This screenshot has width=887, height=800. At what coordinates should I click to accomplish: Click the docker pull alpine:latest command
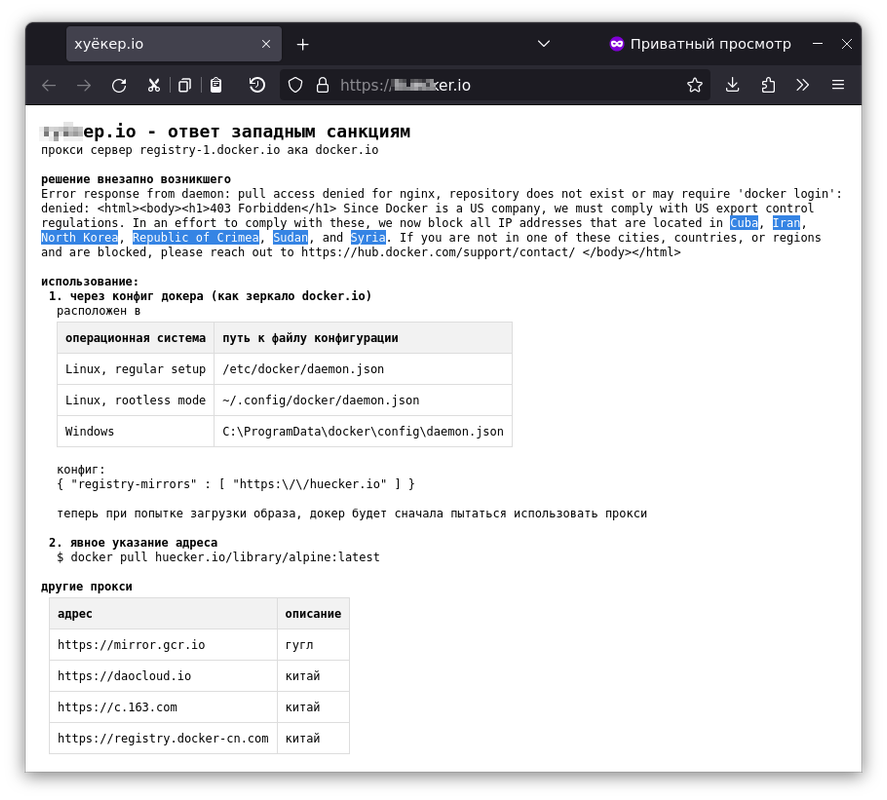point(218,557)
